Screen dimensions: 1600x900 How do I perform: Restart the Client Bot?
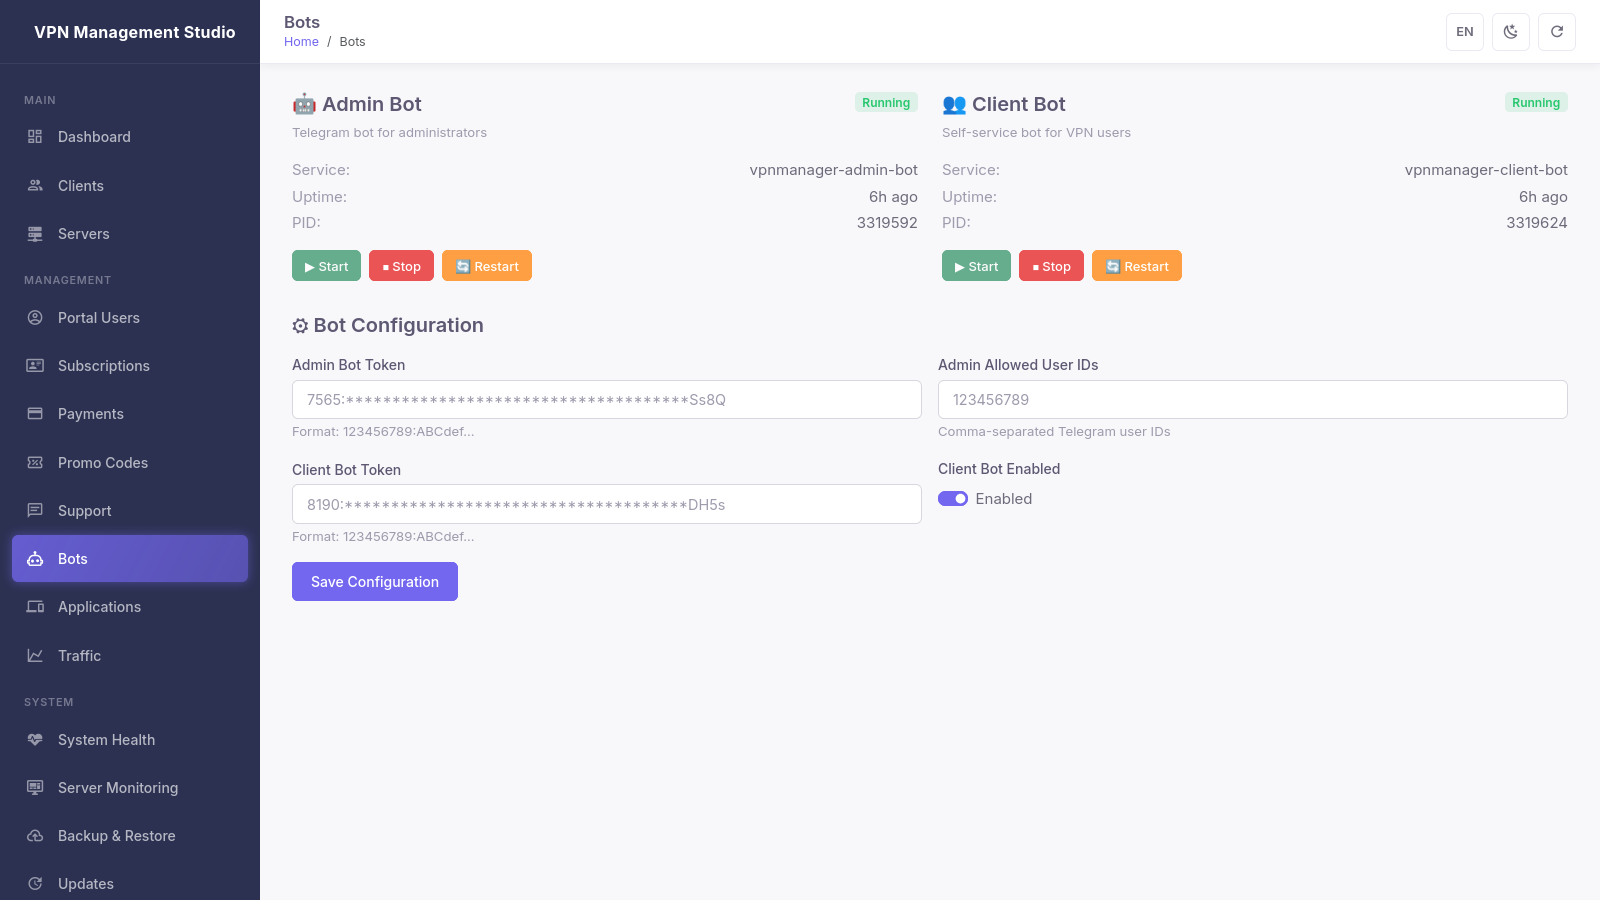(1136, 266)
